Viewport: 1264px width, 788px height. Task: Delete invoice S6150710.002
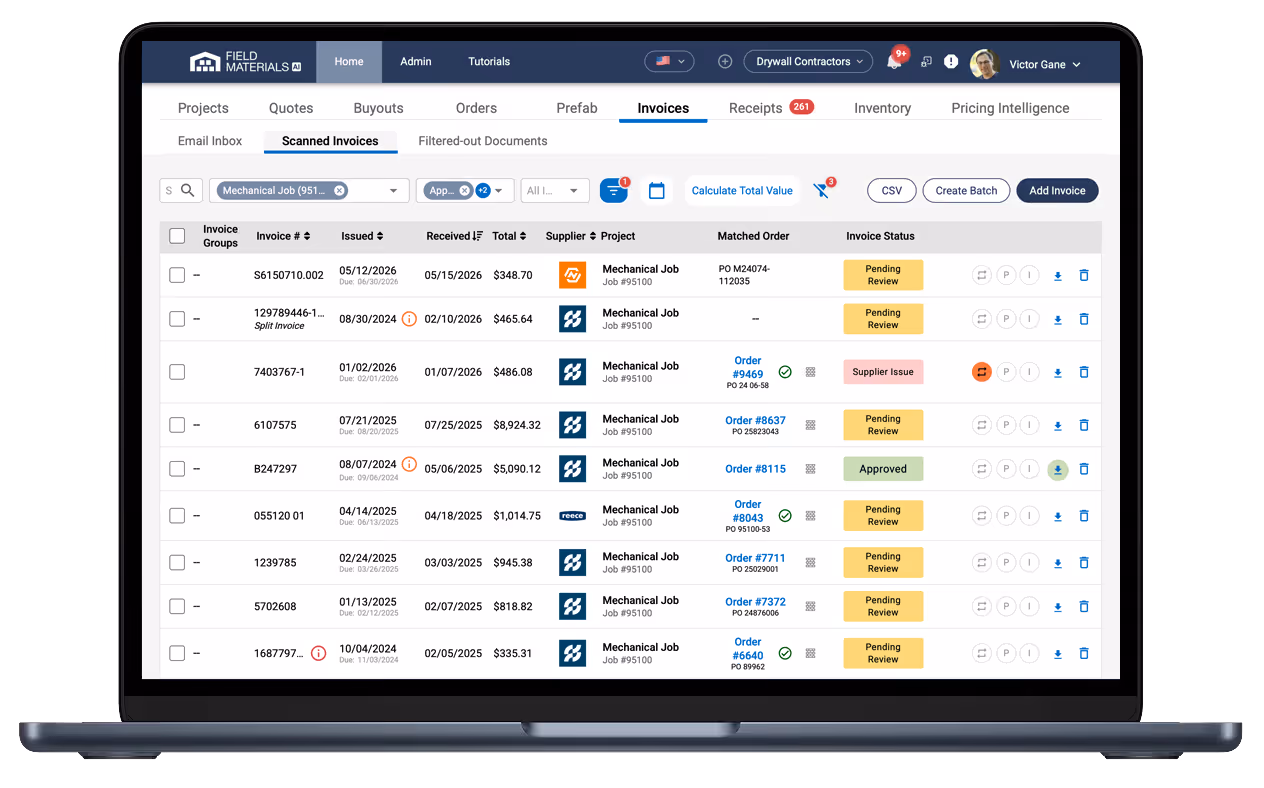(1084, 275)
